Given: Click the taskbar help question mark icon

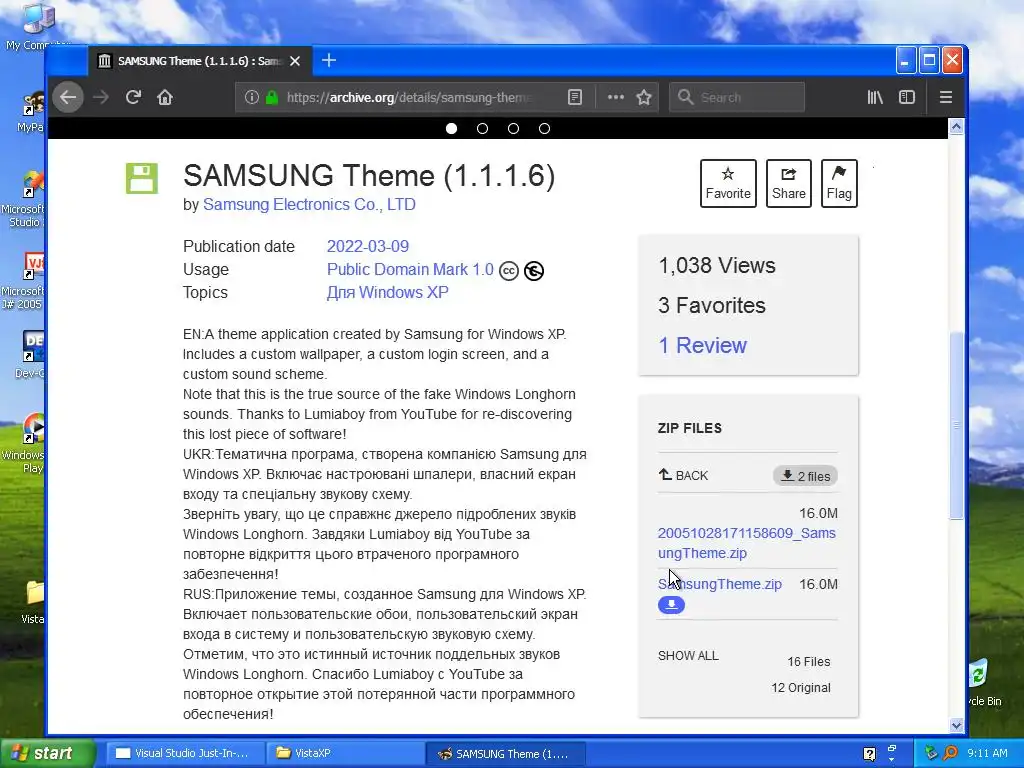Looking at the screenshot, I should coord(869,754).
